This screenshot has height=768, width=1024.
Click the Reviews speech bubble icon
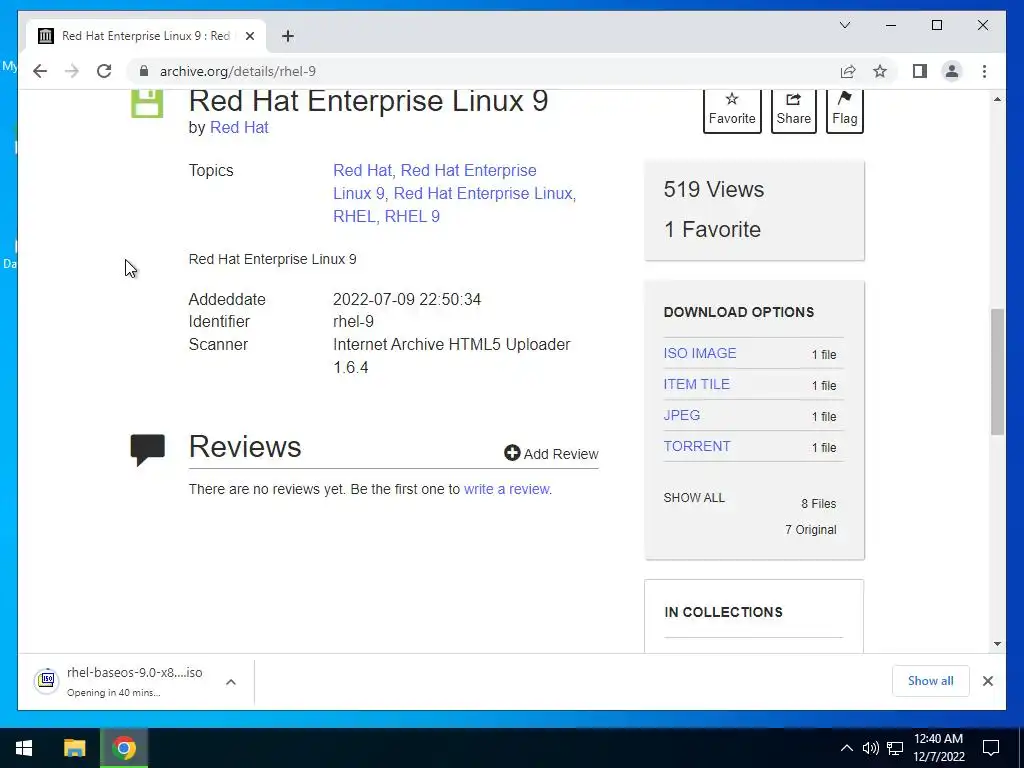[148, 449]
